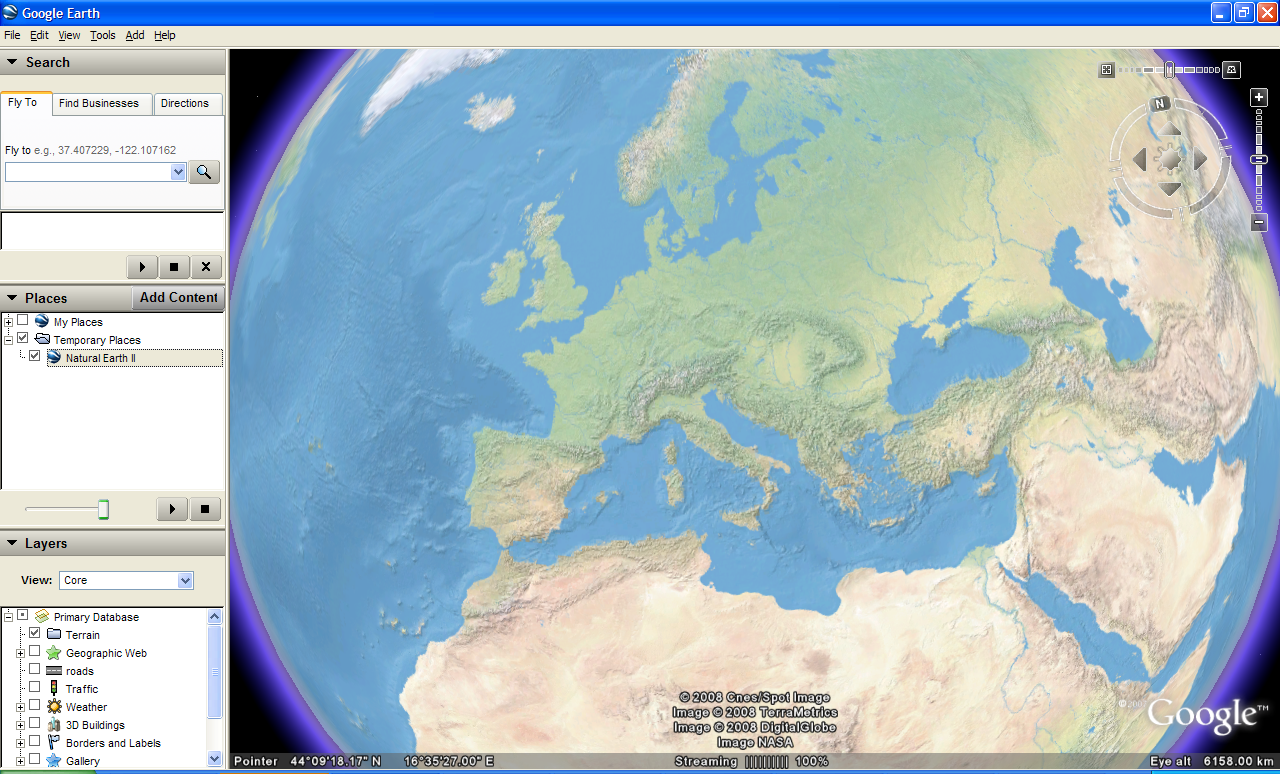This screenshot has height=774, width=1280.
Task: Collapse the Search panel
Action: 12,62
